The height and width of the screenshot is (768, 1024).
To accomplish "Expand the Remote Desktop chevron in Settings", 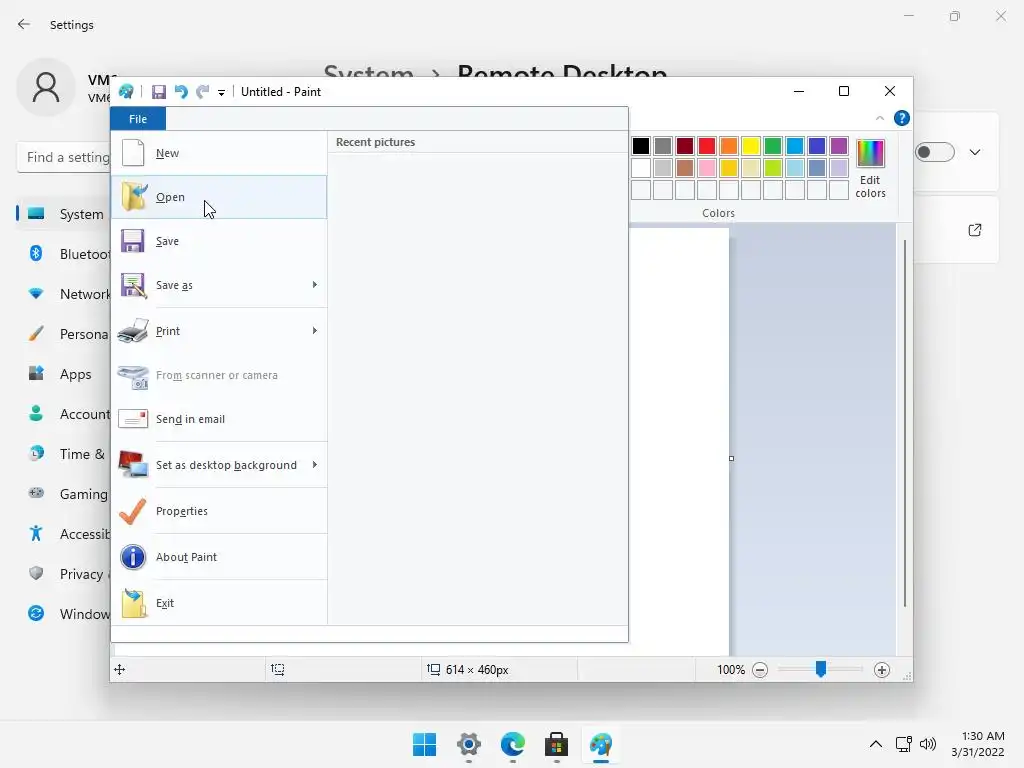I will tap(975, 152).
